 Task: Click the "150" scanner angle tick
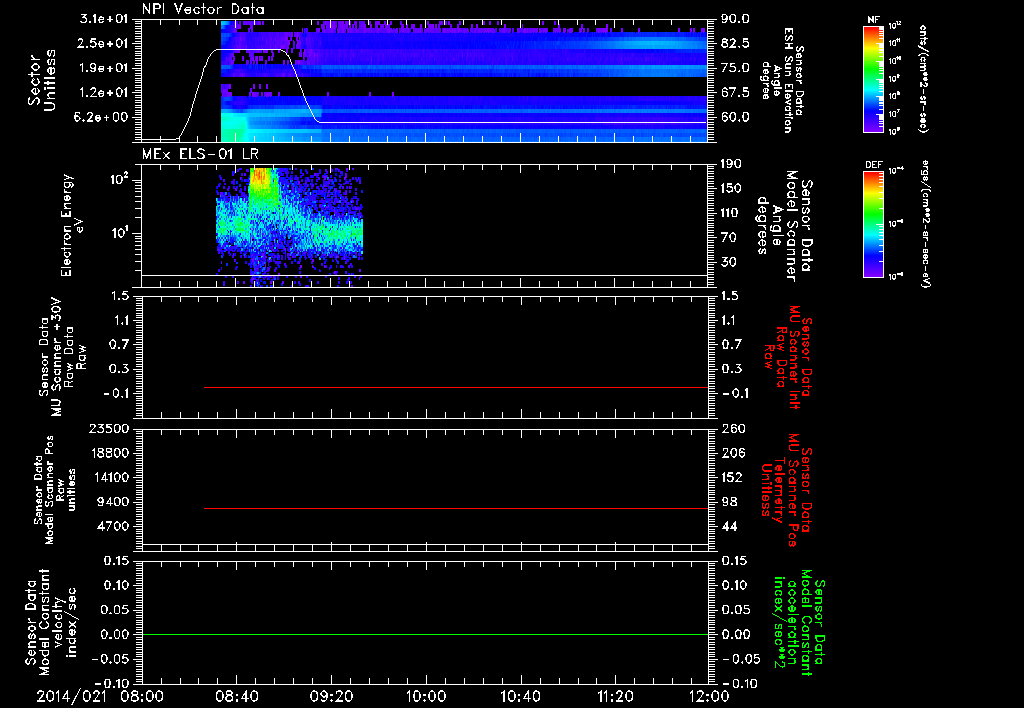[x=731, y=188]
